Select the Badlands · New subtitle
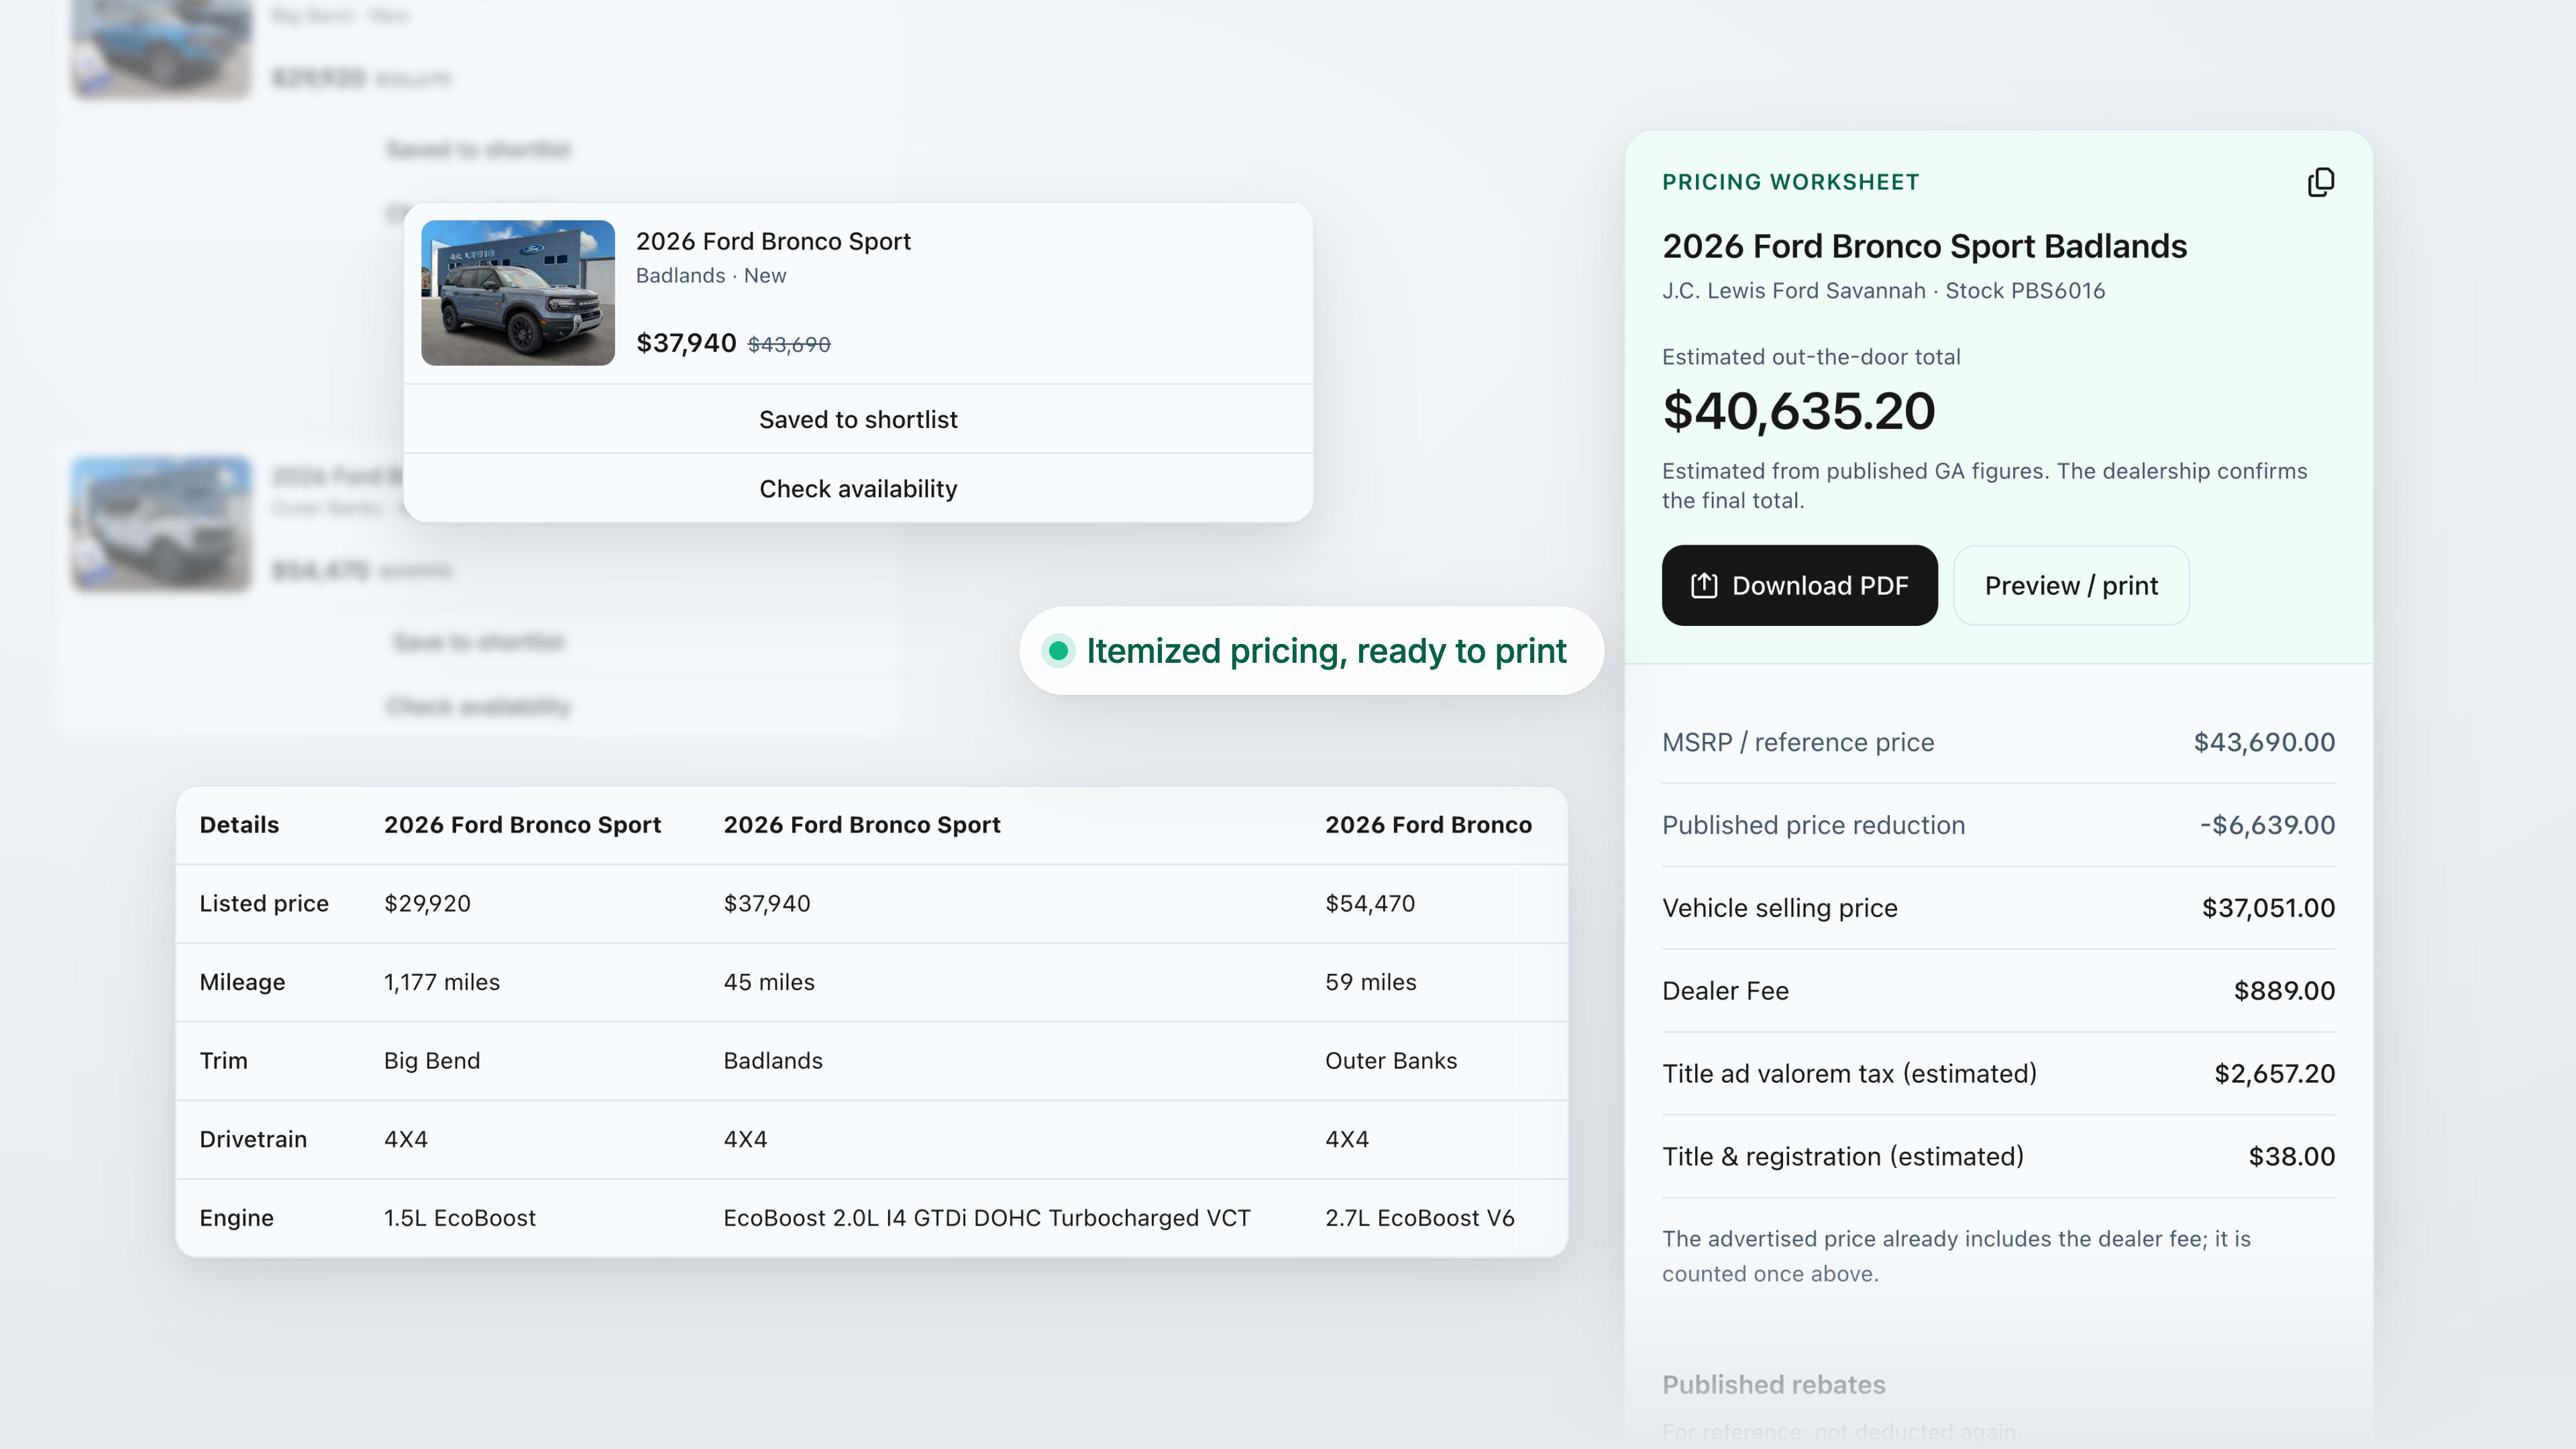 (711, 275)
